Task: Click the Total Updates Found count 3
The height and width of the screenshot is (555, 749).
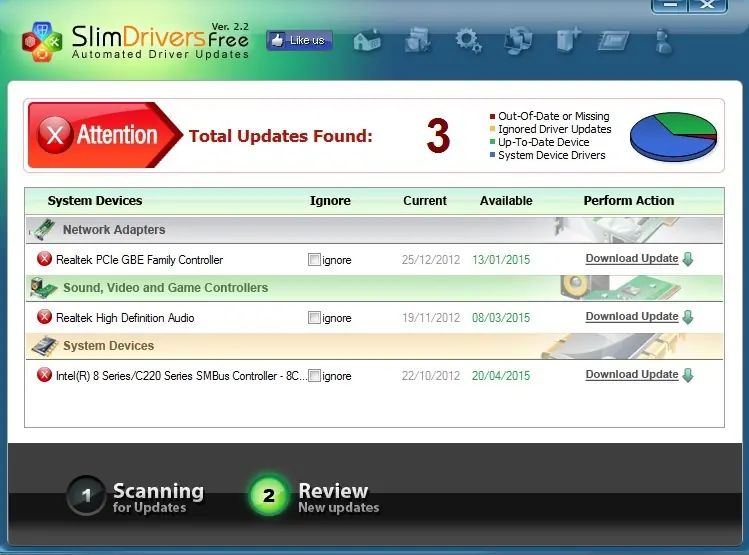Action: tap(439, 136)
